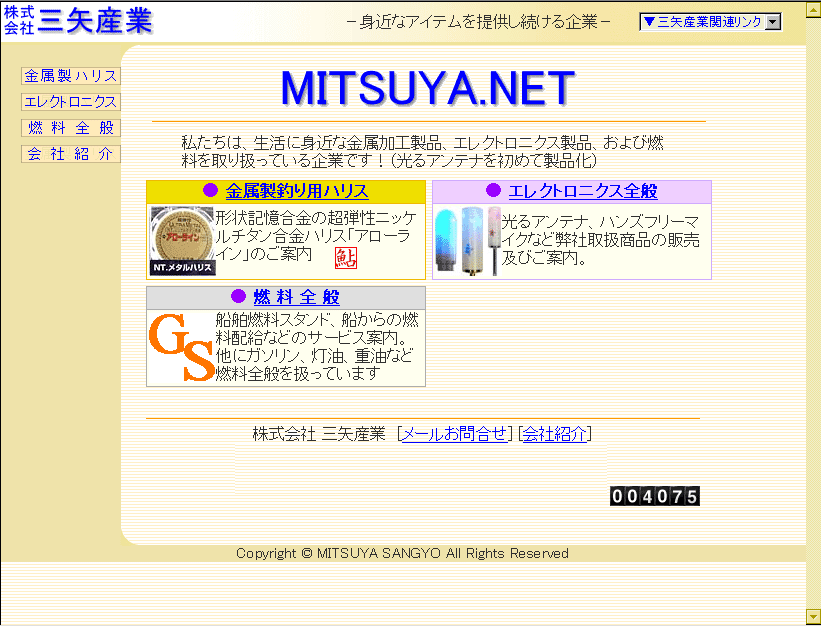Click the purple dot beside 燃料全般
Image resolution: width=821 pixels, height=626 pixels.
[238, 297]
